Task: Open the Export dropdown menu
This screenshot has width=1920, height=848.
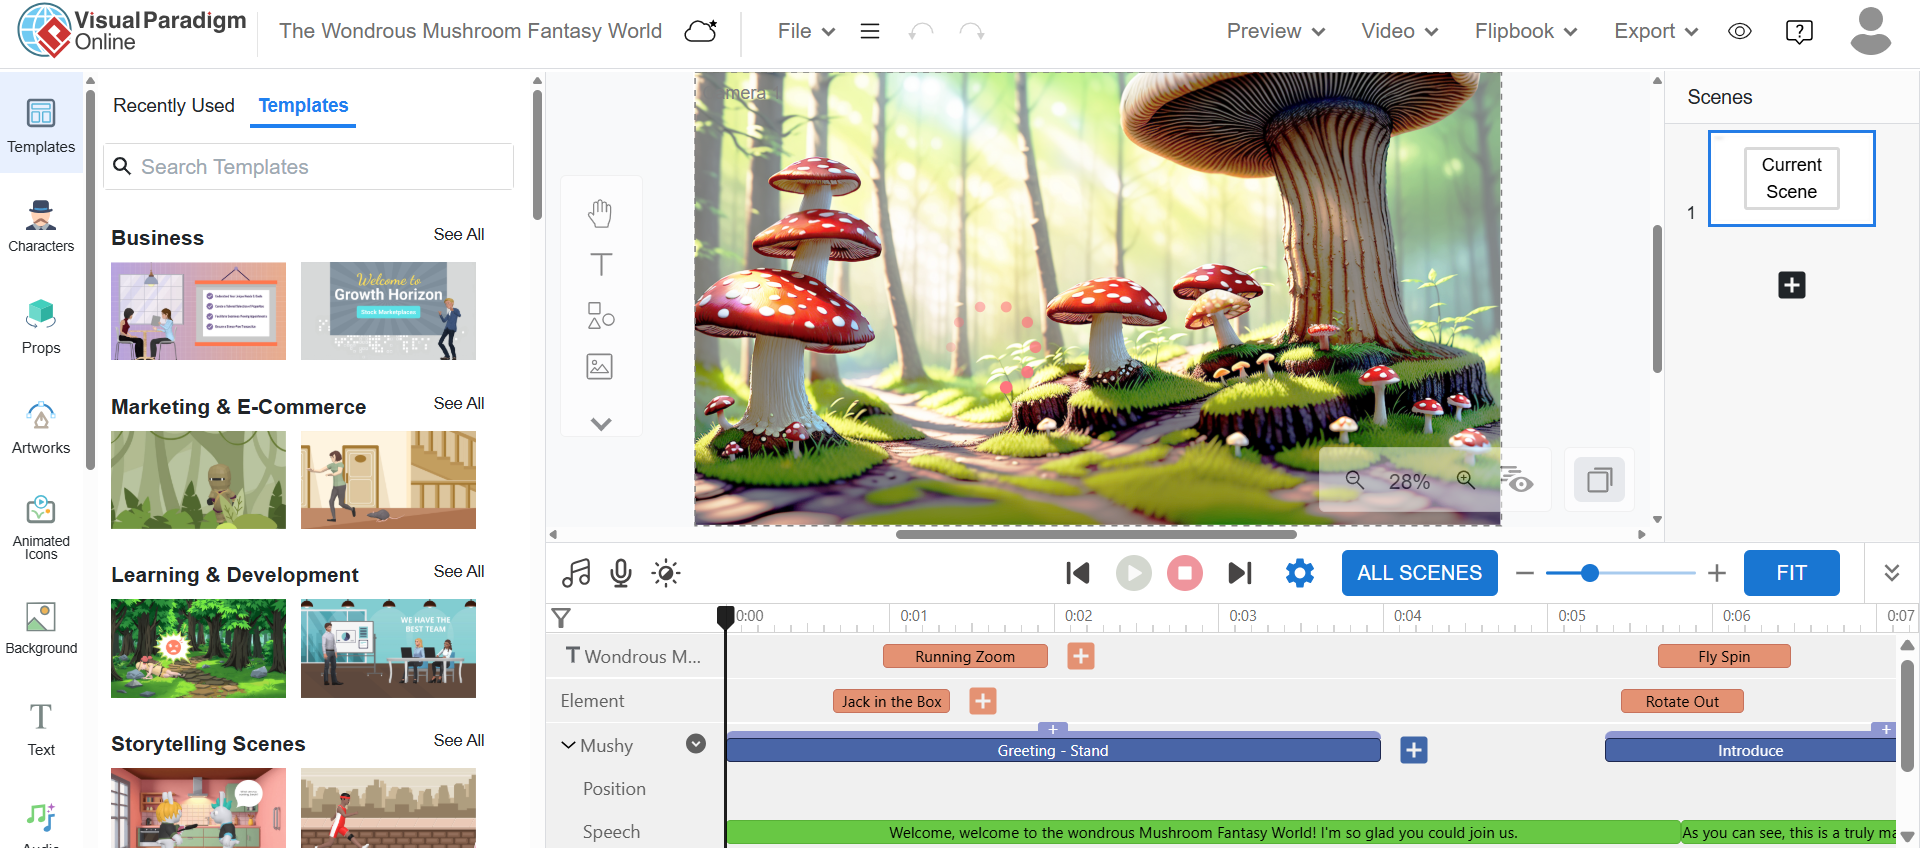Action: (1656, 31)
